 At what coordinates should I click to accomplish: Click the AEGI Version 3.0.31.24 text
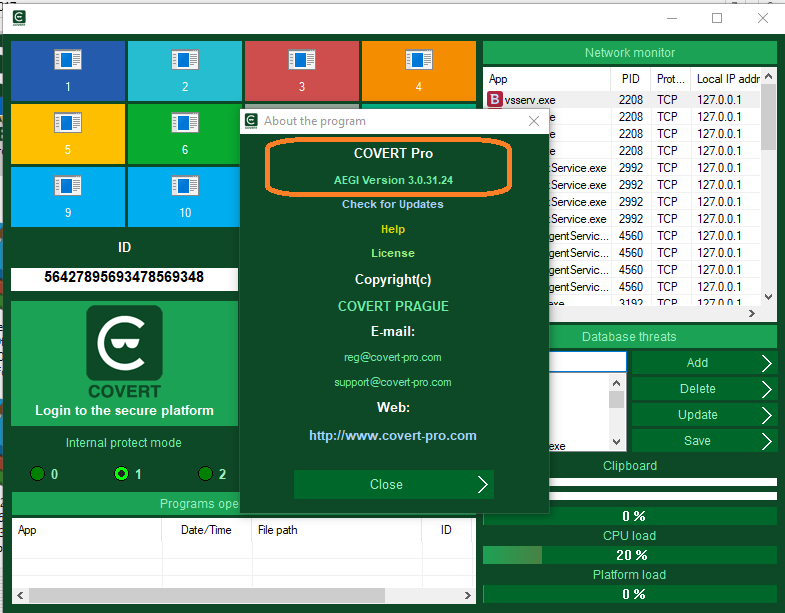click(x=393, y=180)
